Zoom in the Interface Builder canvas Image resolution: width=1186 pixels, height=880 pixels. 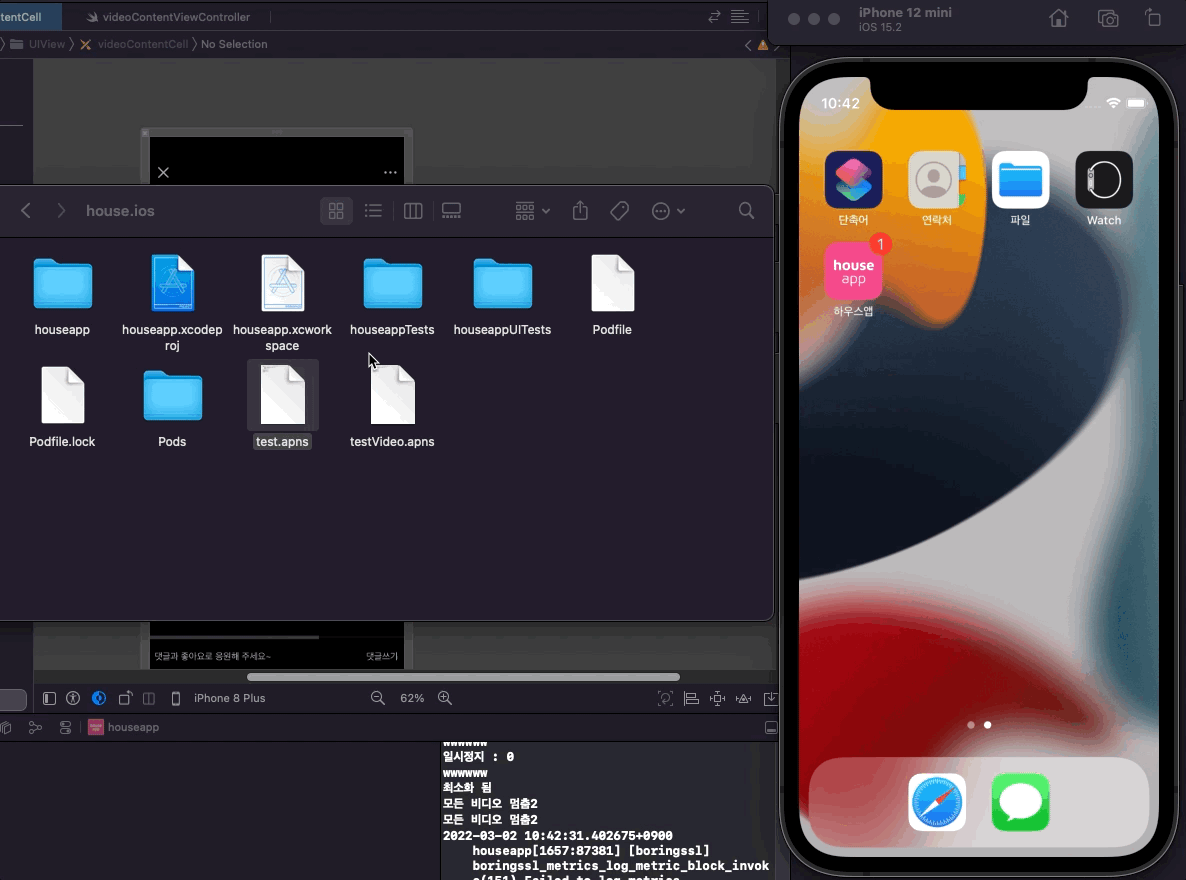point(445,698)
